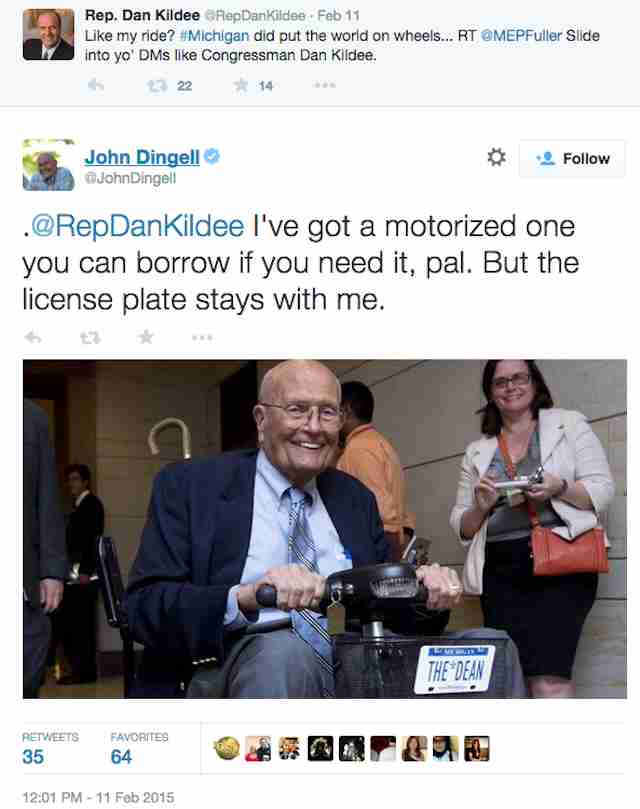Retweet John Dingell's tweet
This screenshot has width=640, height=809.
point(90,338)
